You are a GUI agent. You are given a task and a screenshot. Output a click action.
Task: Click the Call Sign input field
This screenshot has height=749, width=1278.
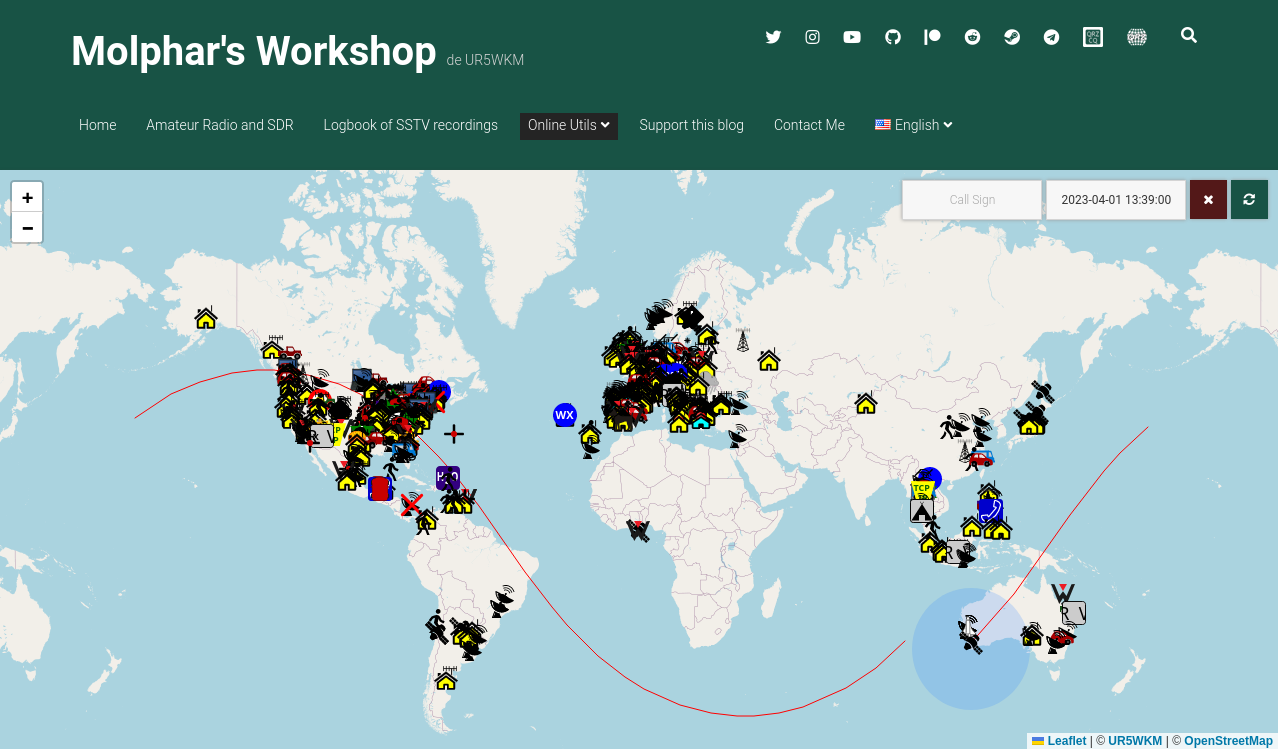tap(972, 200)
